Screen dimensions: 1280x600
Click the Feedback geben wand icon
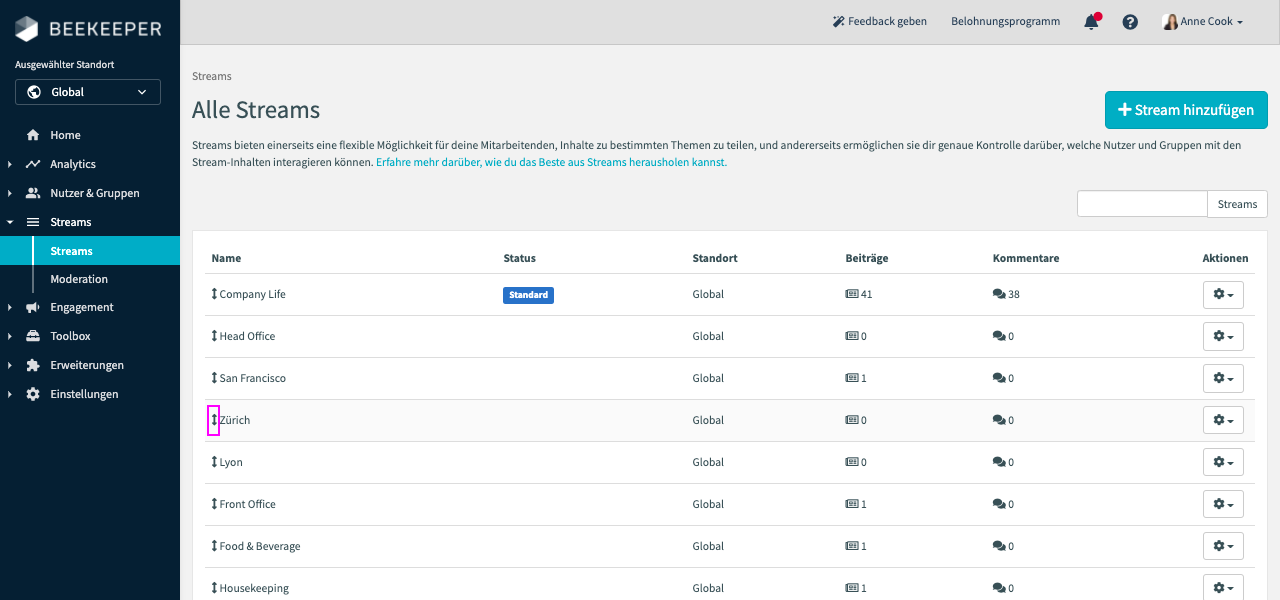coord(839,21)
